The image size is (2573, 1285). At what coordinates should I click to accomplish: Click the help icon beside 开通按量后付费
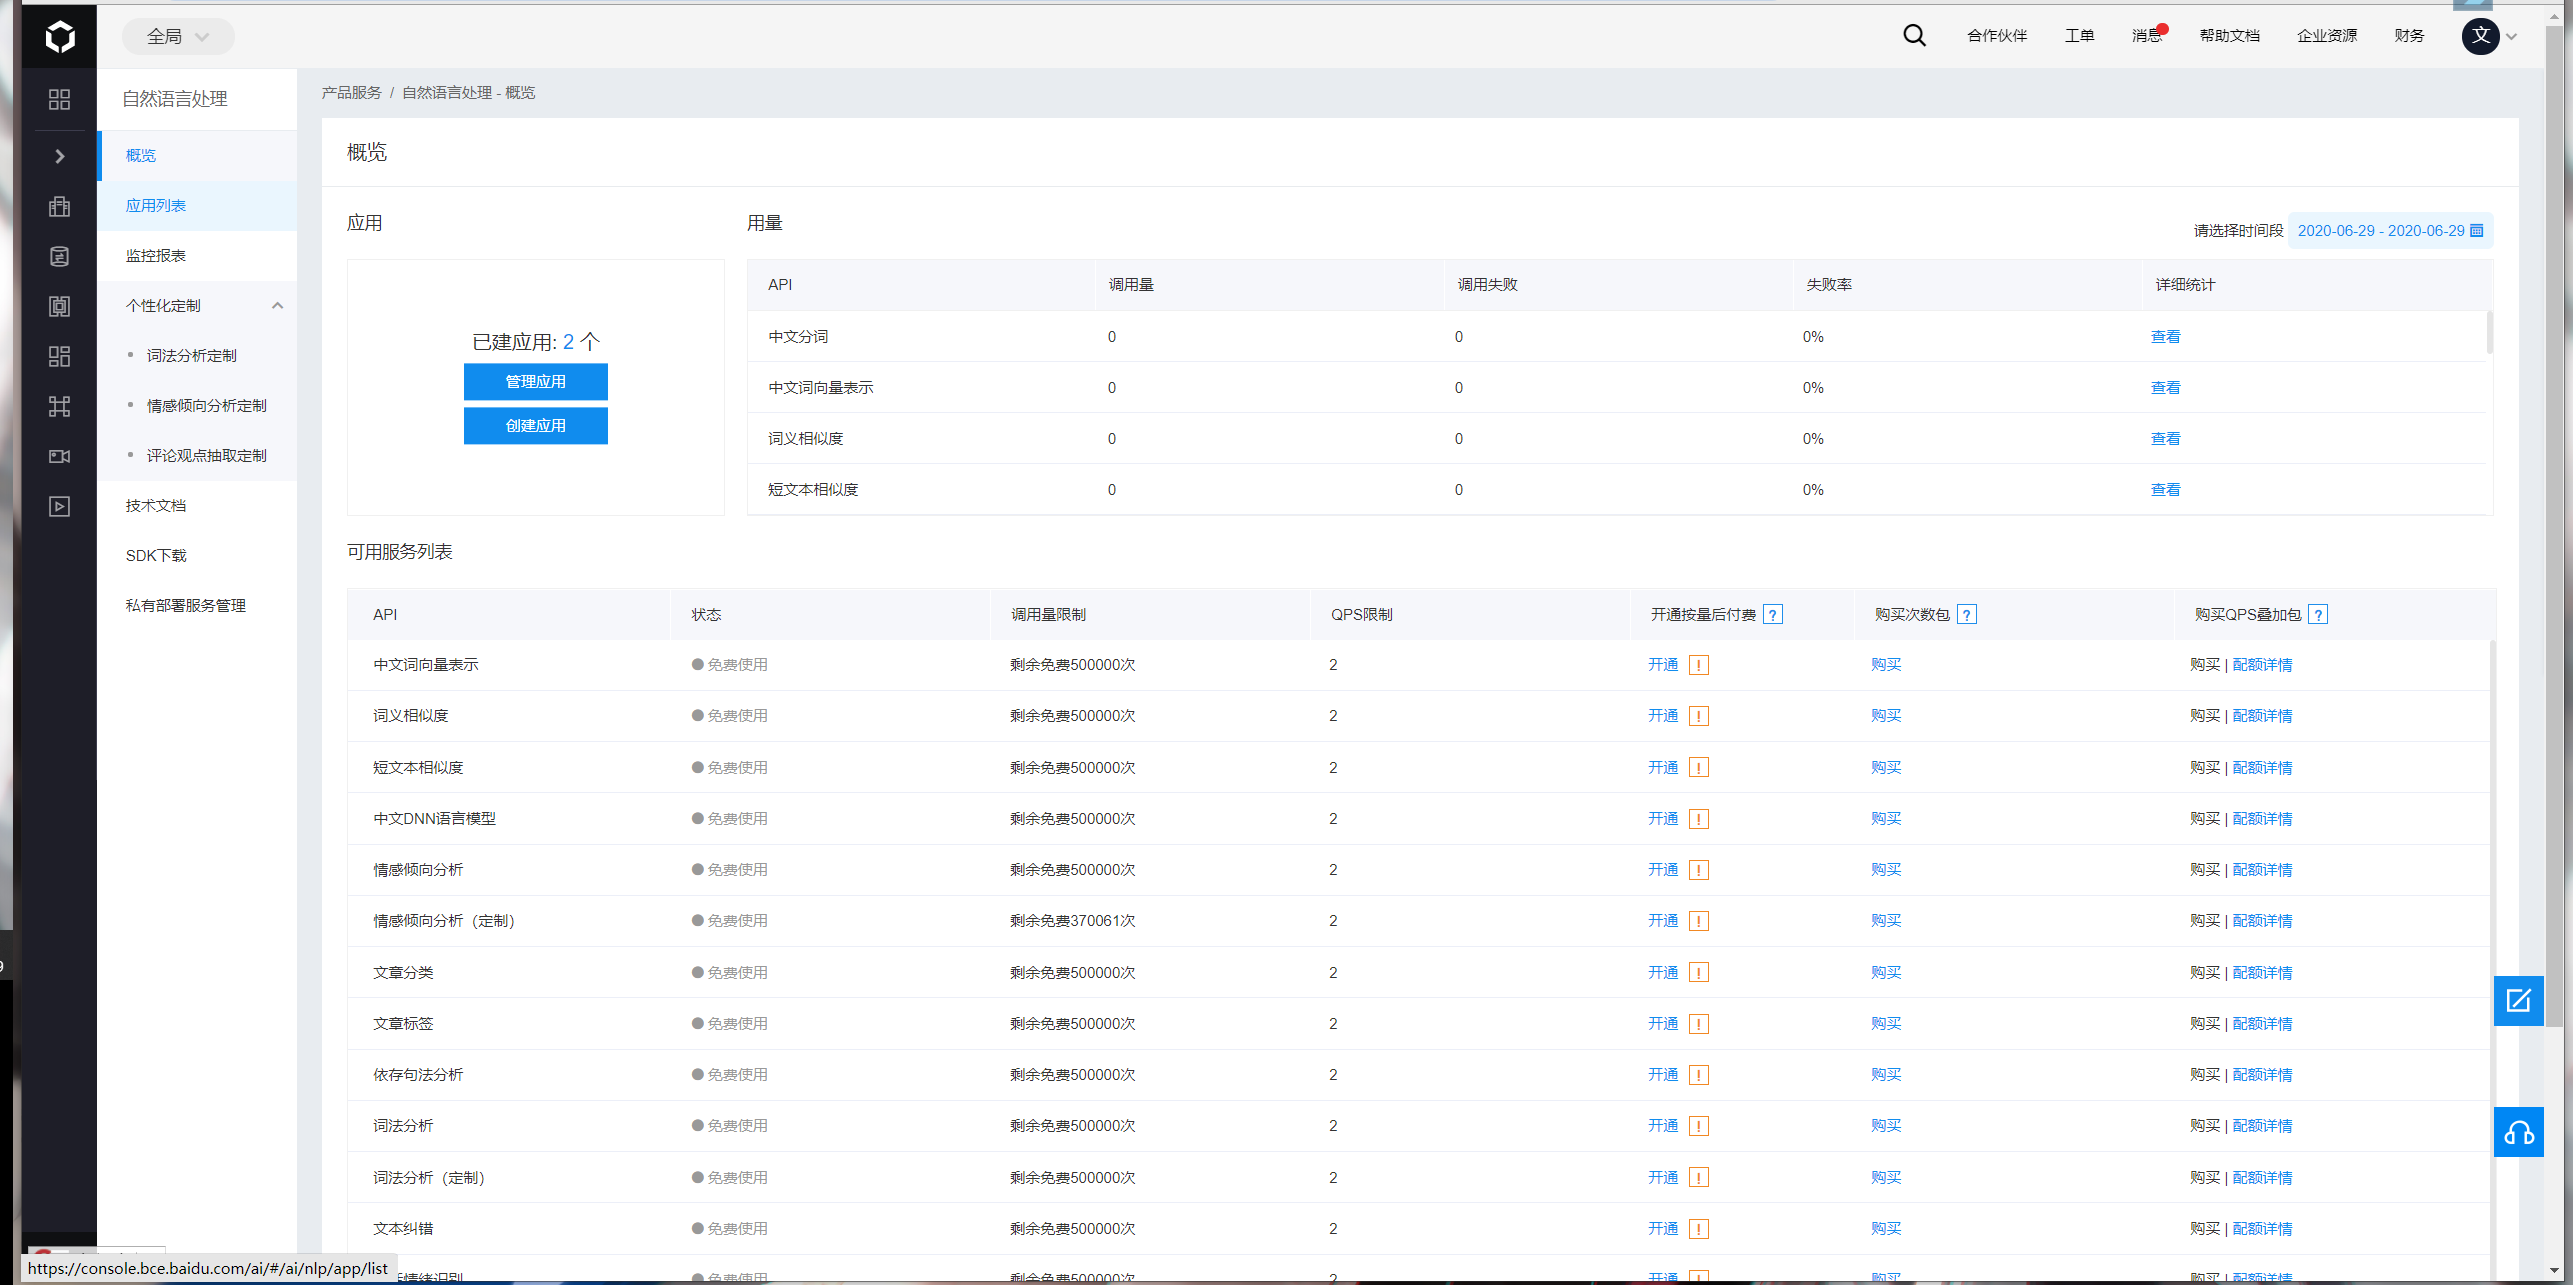[x=1773, y=615]
